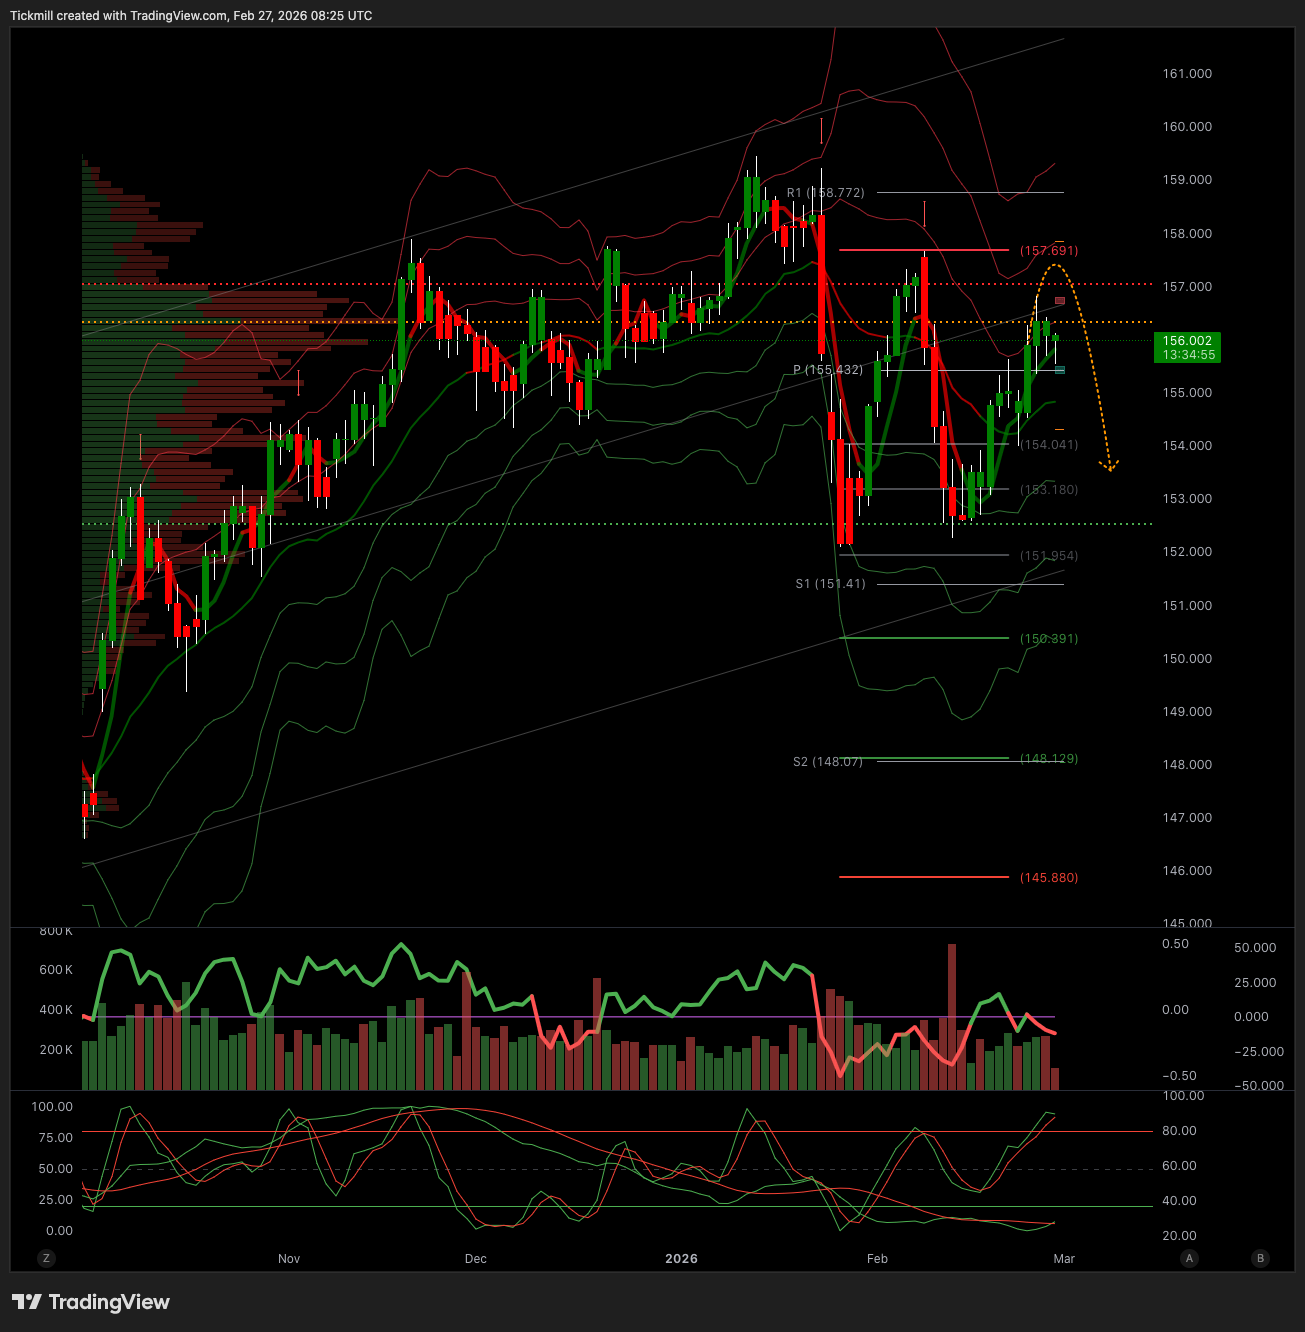The image size is (1305, 1332).
Task: Click the orange downward projection arrowhead
Action: coord(1109,466)
